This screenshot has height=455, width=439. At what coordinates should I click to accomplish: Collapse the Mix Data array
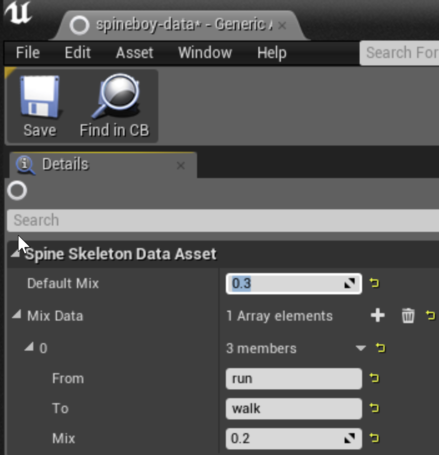pyautogui.click(x=17, y=314)
